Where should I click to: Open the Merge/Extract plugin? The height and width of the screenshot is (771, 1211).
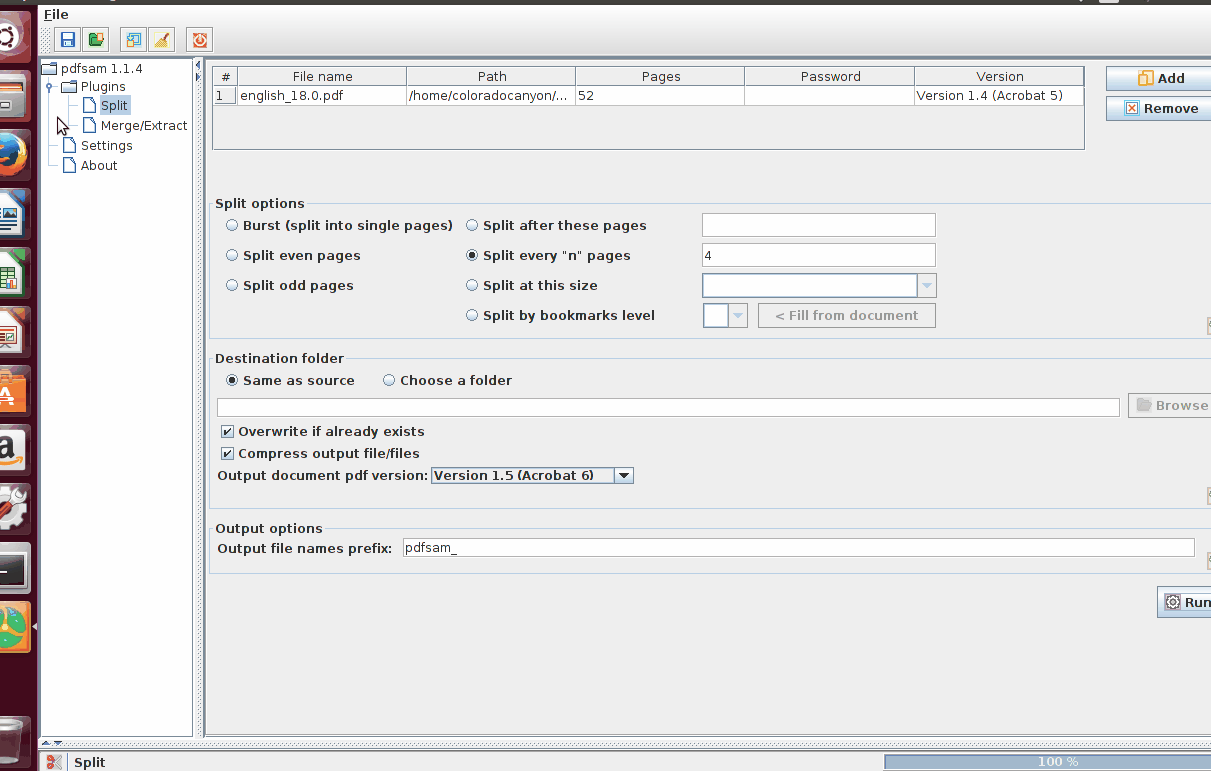144,125
